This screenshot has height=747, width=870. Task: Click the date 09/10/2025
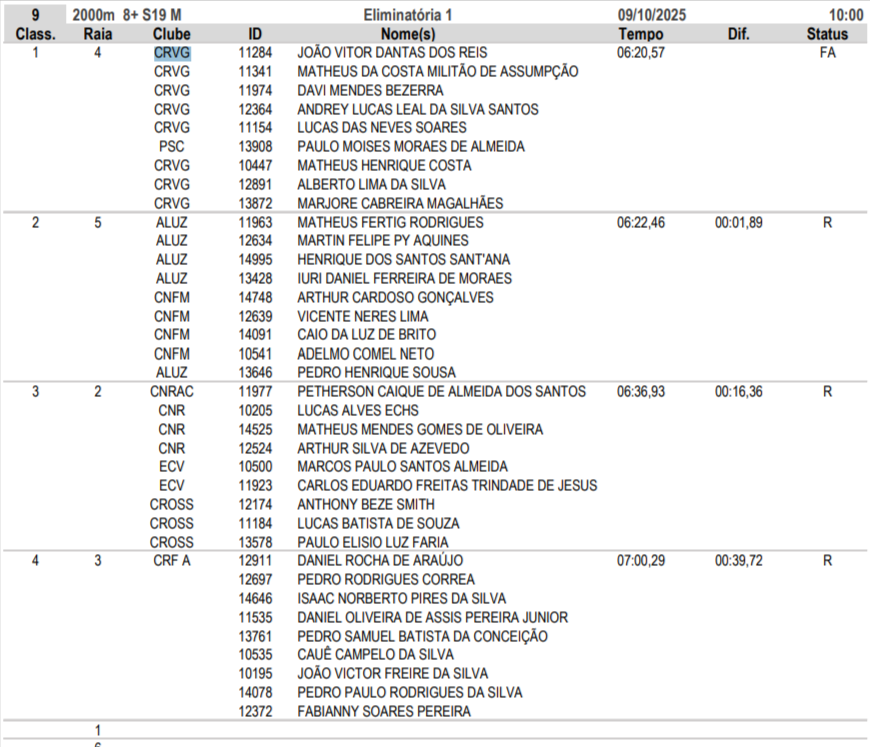(658, 15)
